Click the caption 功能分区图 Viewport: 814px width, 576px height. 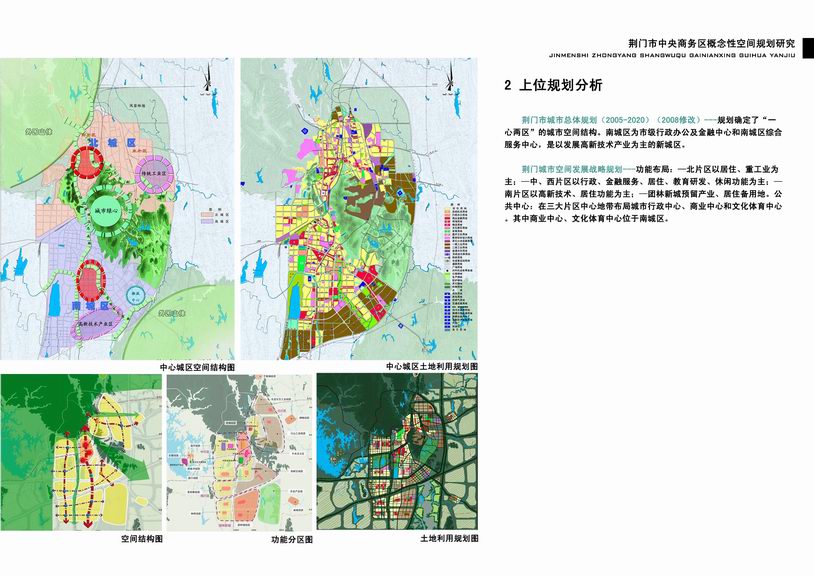tap(292, 540)
